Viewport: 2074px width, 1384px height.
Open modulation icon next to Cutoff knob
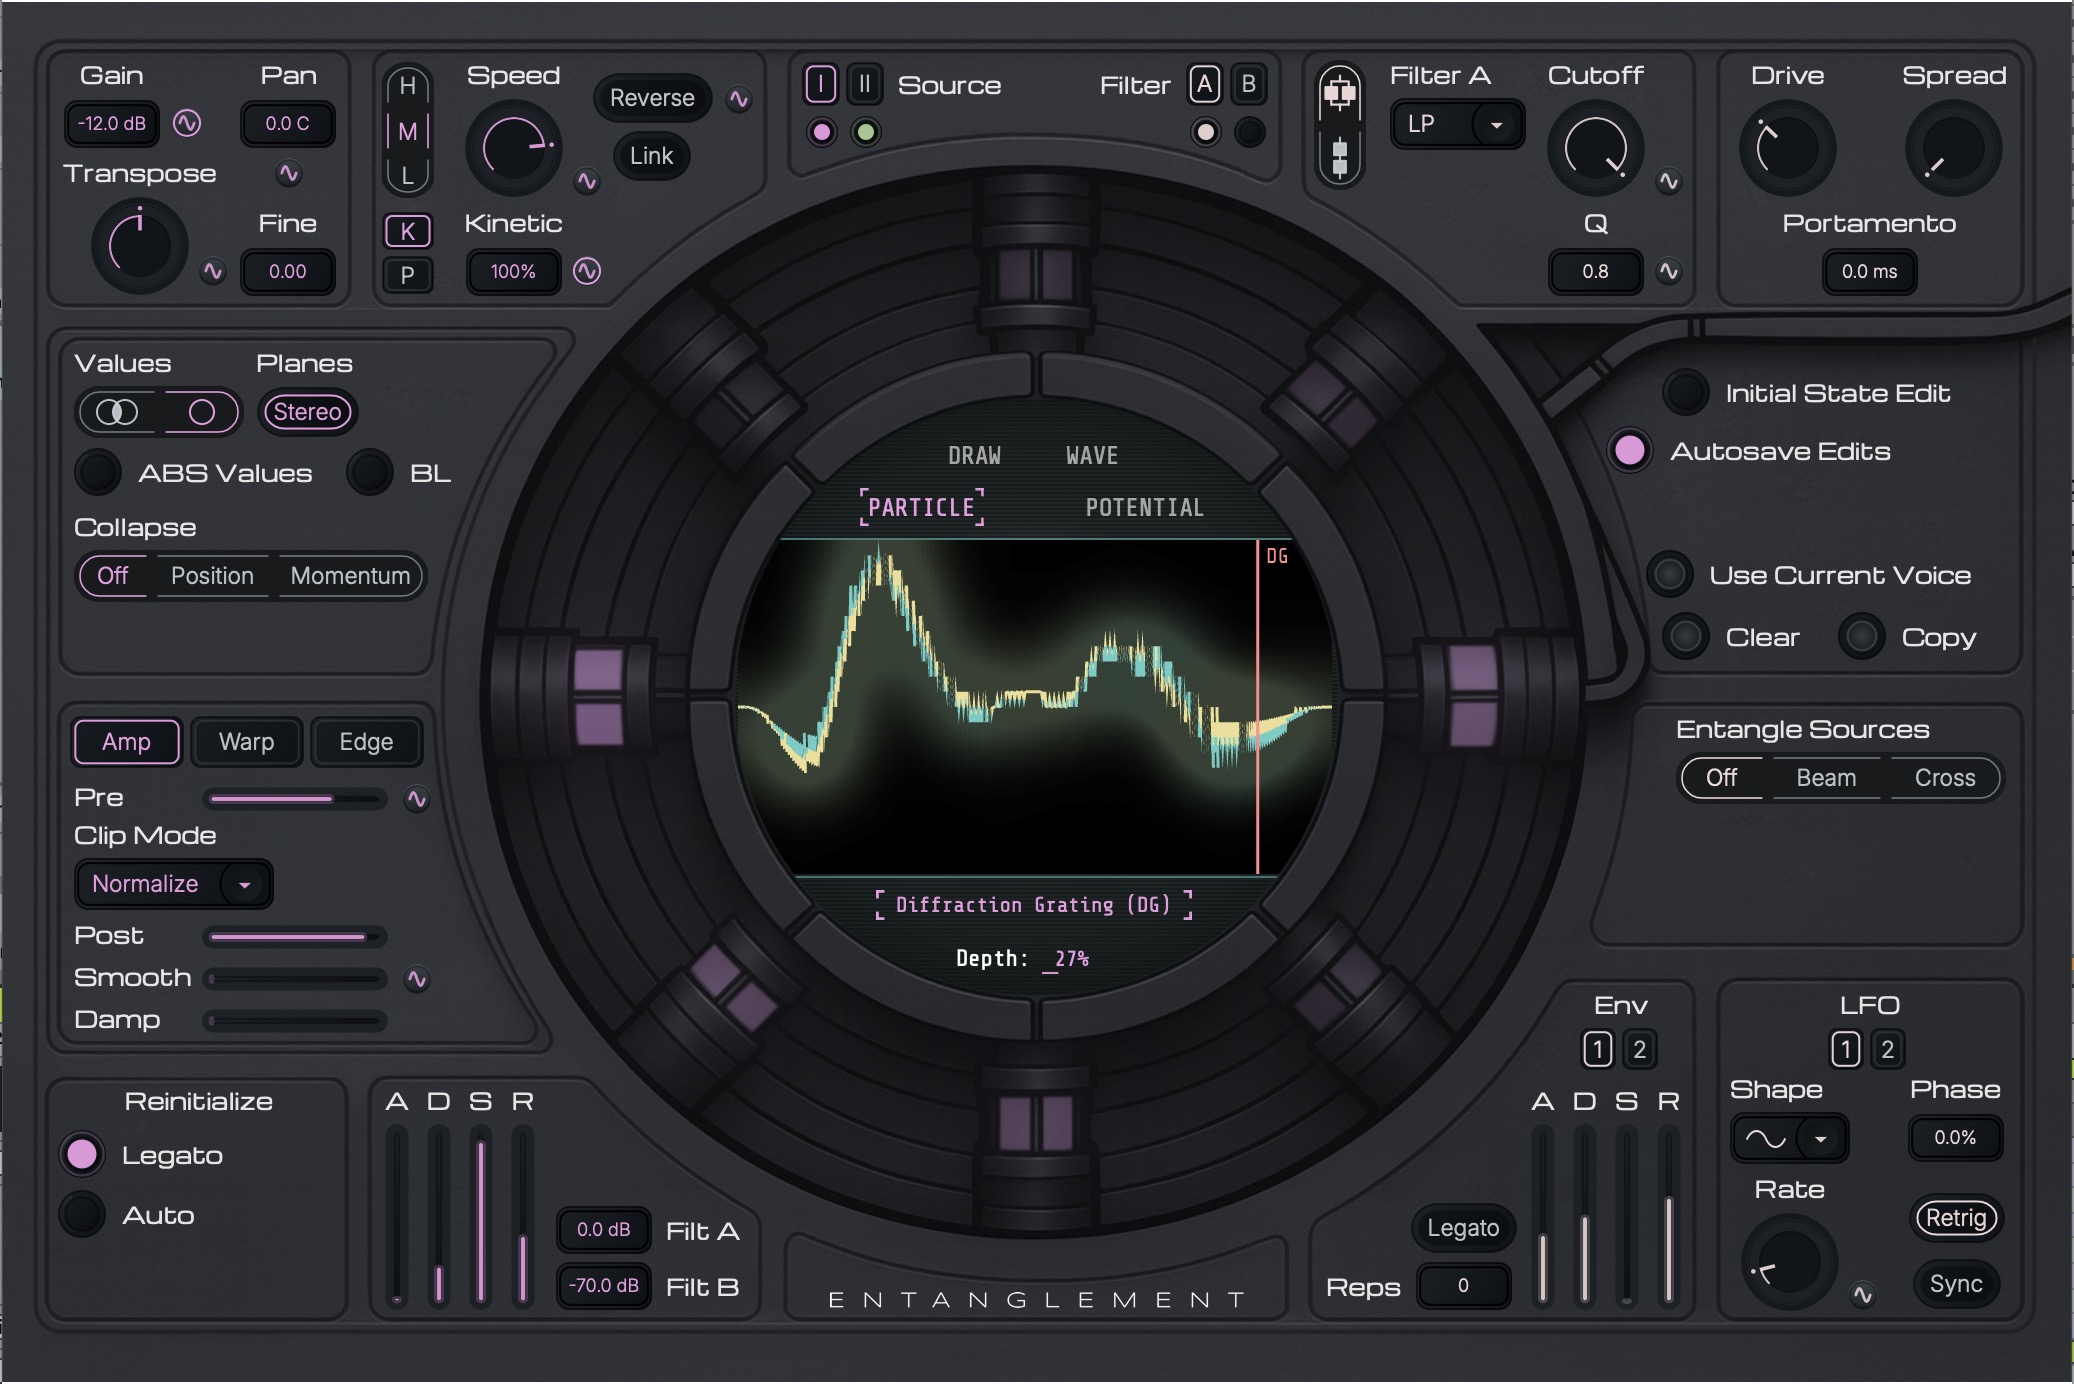[x=1668, y=181]
